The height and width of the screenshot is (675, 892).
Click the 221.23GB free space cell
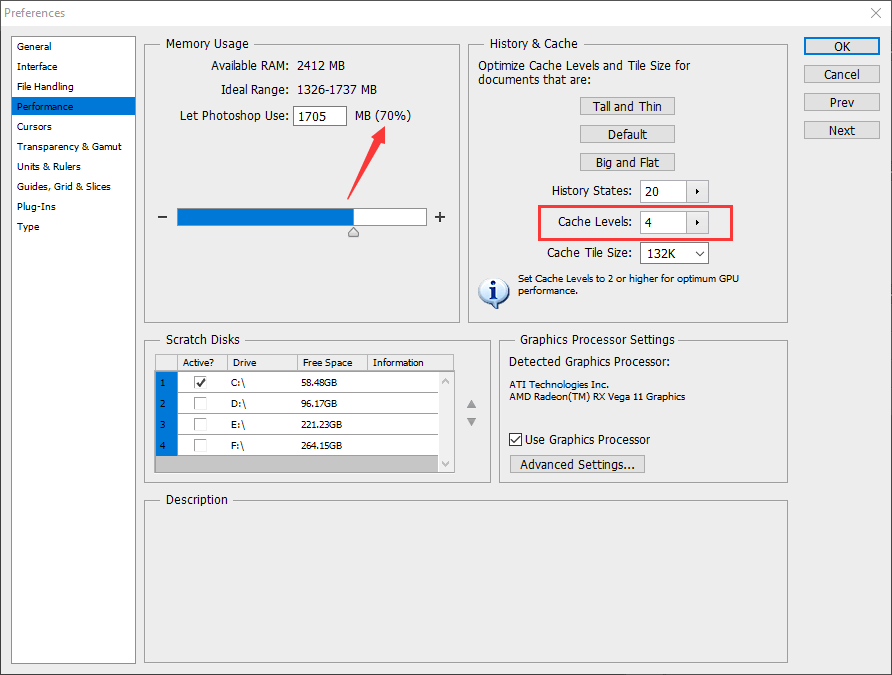[321, 425]
